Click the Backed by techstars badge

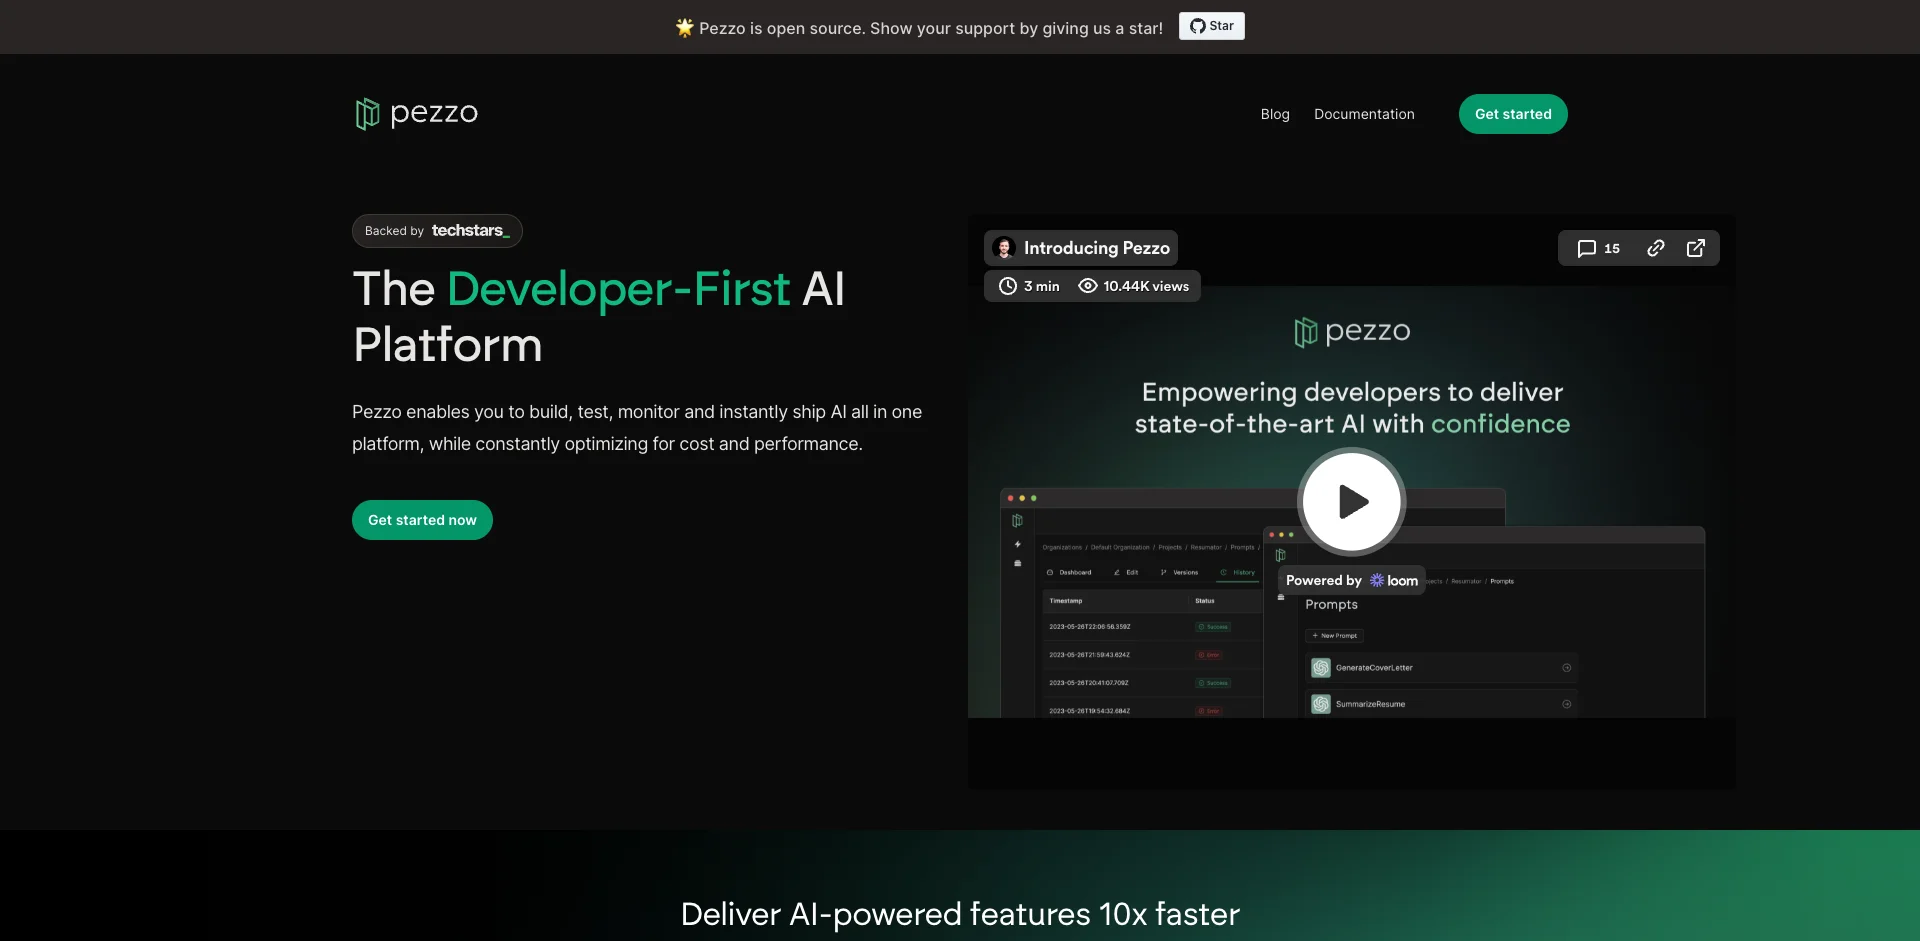437,231
